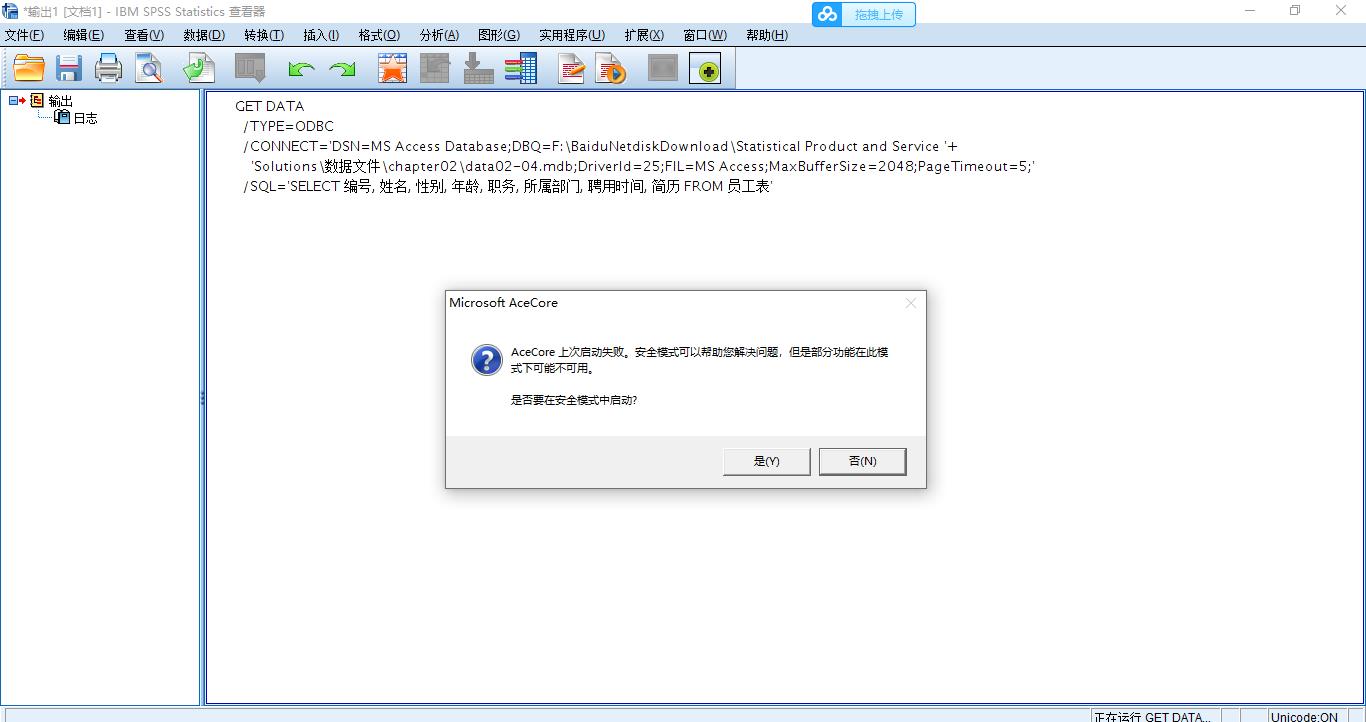Click the Save floppy disk icon
Image resolution: width=1366 pixels, height=722 pixels.
coord(68,68)
